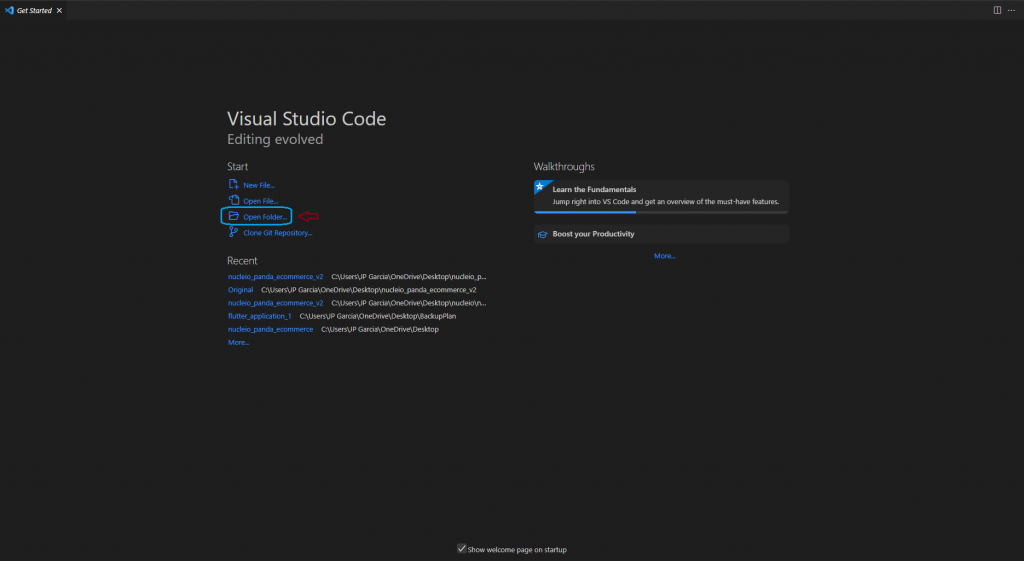Viewport: 1024px width, 561px height.
Task: Click the Walkthroughs heading
Action: click(x=564, y=167)
